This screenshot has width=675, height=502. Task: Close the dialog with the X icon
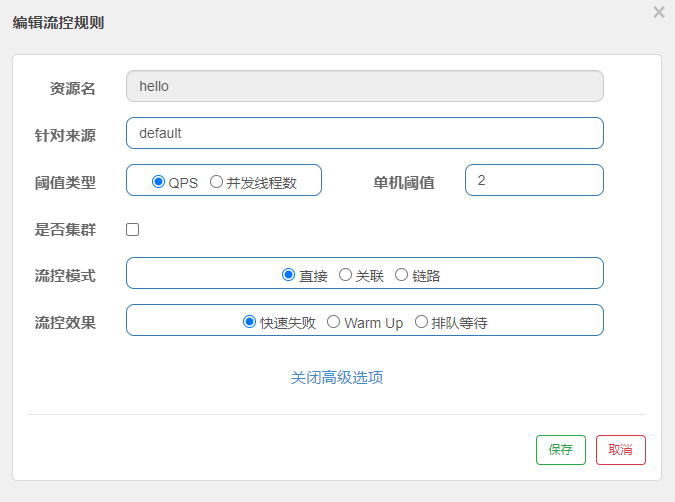658,12
